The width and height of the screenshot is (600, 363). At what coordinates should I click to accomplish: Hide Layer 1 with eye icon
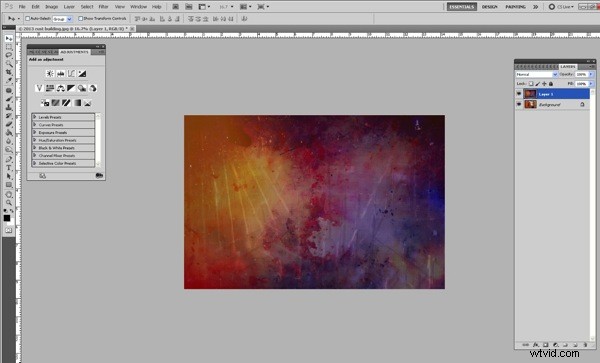(x=519, y=94)
